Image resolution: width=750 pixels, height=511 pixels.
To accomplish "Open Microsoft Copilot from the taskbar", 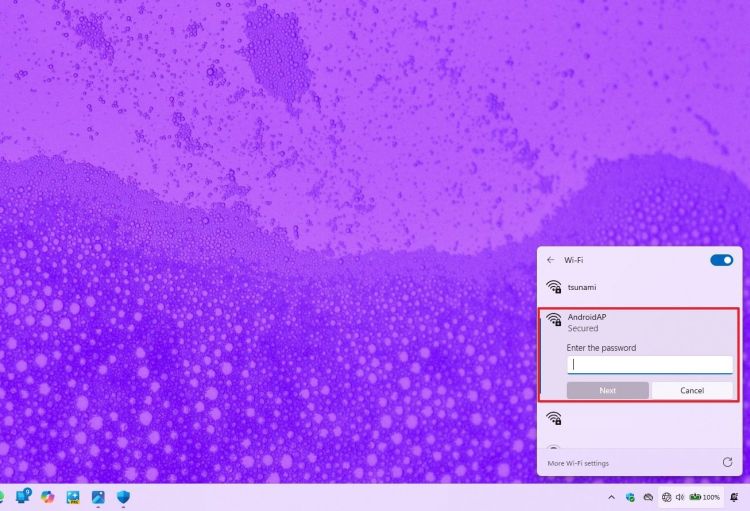I will (47, 497).
